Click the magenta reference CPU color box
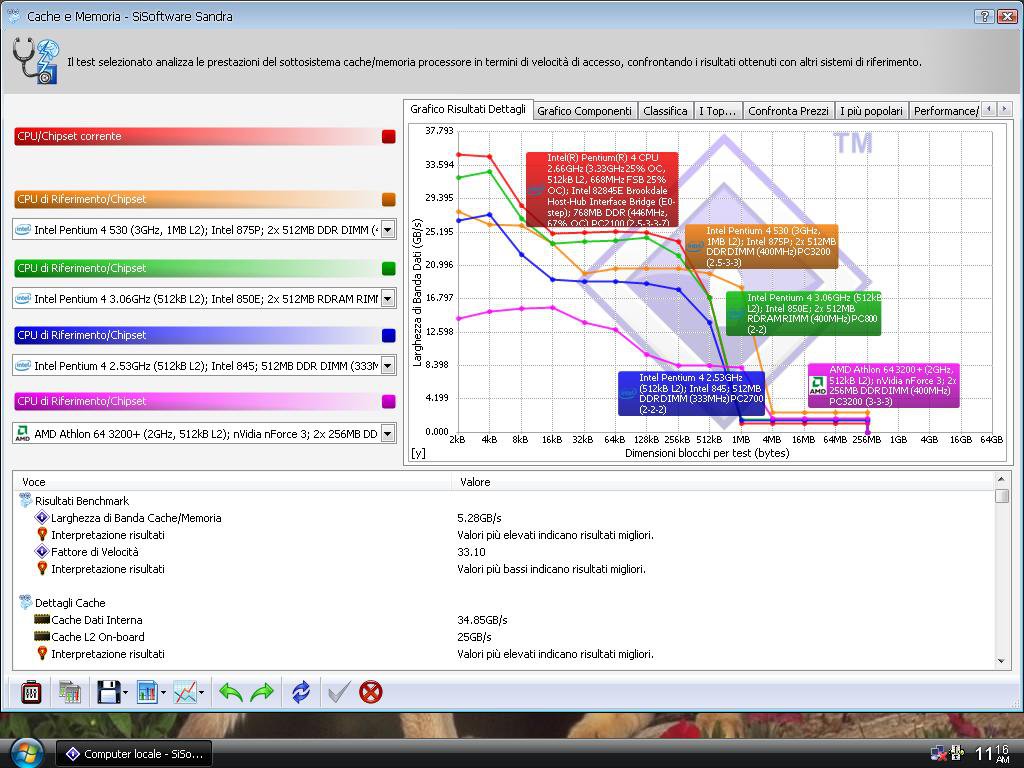Viewport: 1024px width, 768px height. (x=389, y=402)
